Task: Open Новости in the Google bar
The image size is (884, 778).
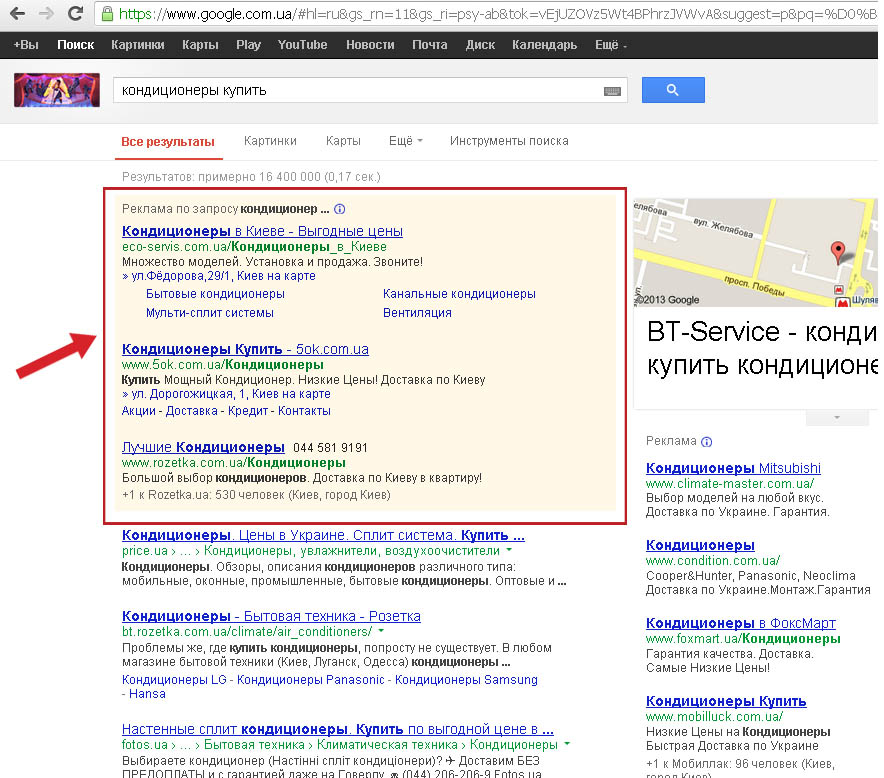Action: coord(370,45)
